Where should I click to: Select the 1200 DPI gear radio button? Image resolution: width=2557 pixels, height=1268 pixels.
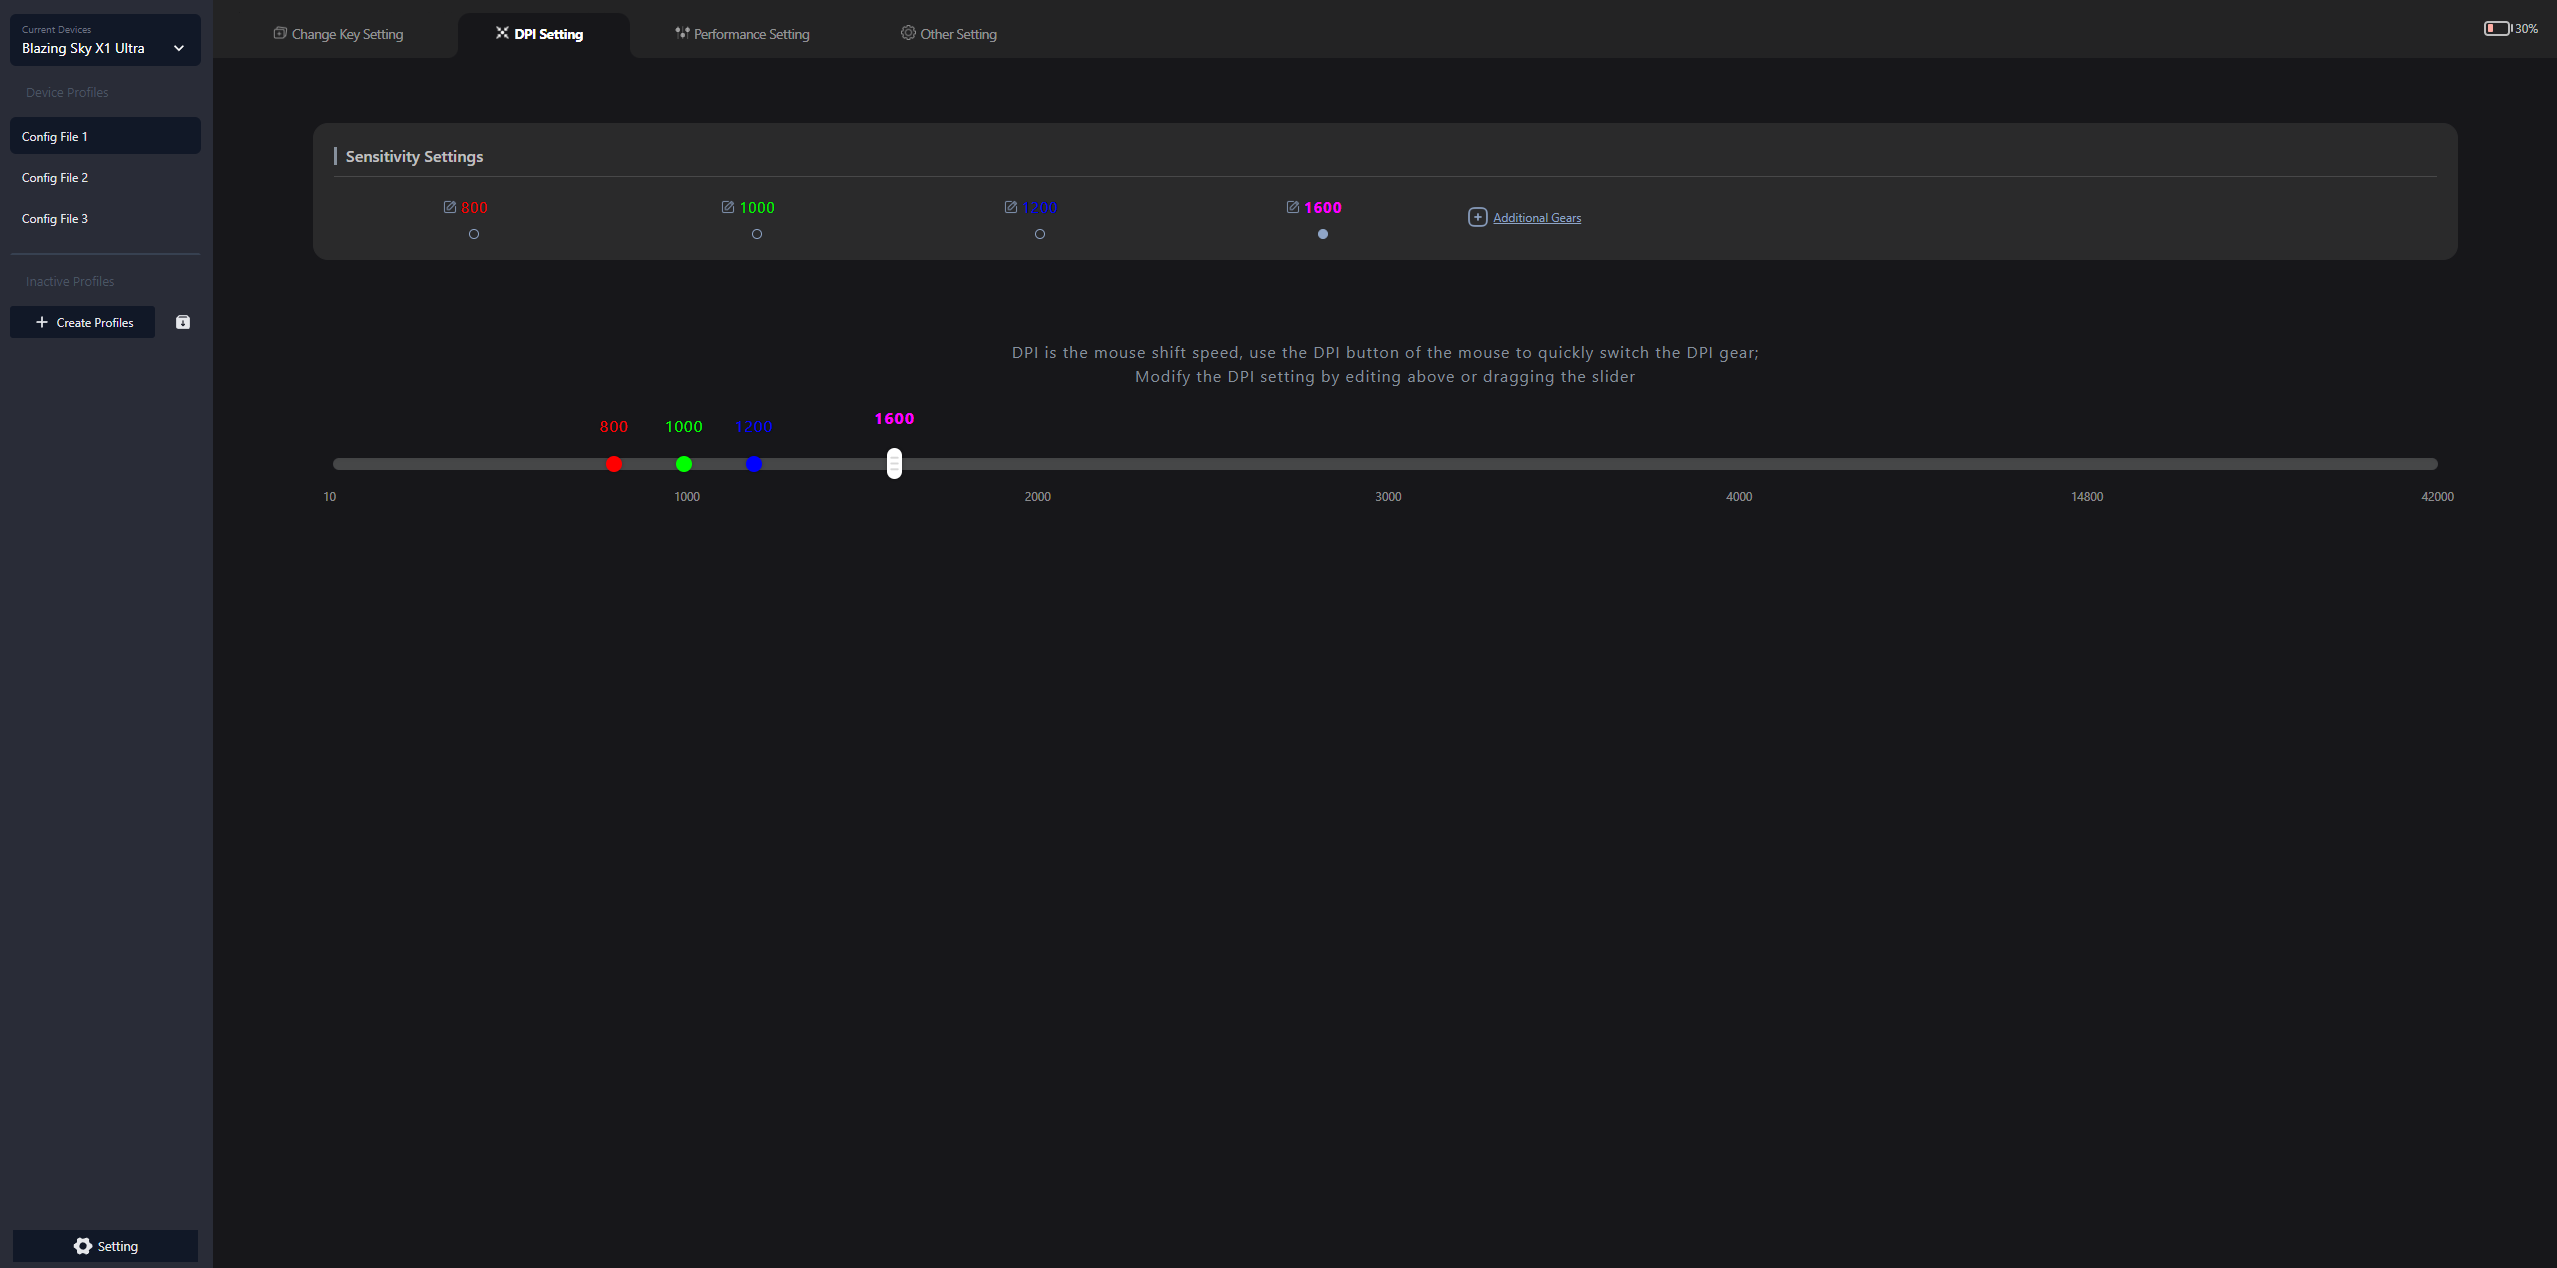click(1040, 234)
